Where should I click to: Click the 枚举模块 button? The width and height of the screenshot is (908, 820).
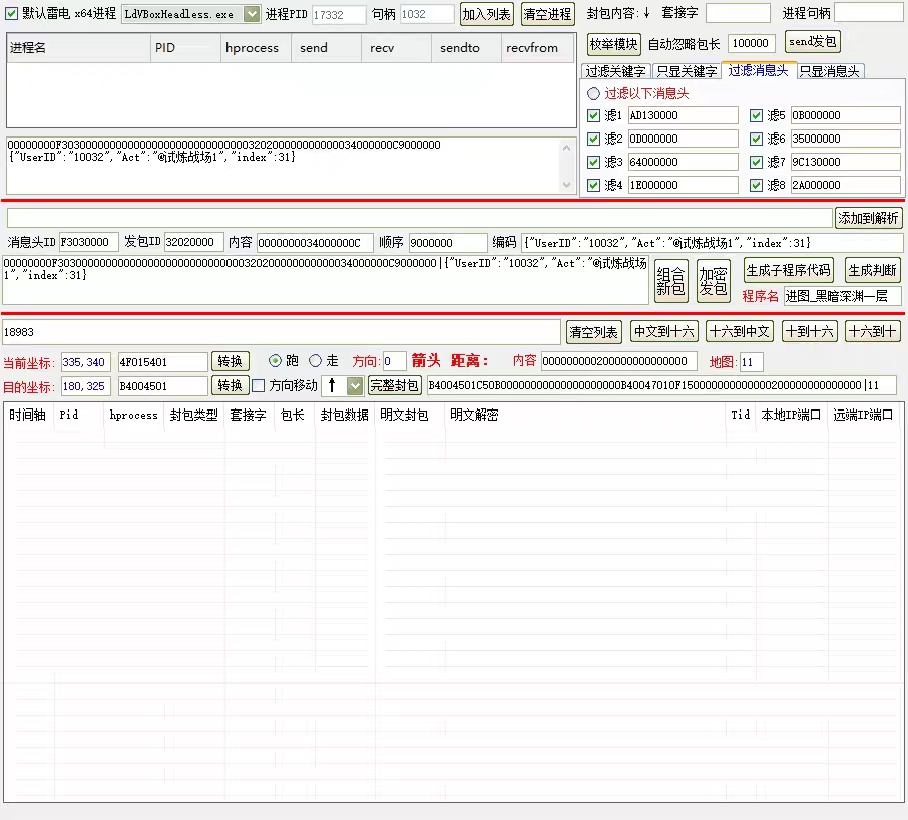(613, 44)
